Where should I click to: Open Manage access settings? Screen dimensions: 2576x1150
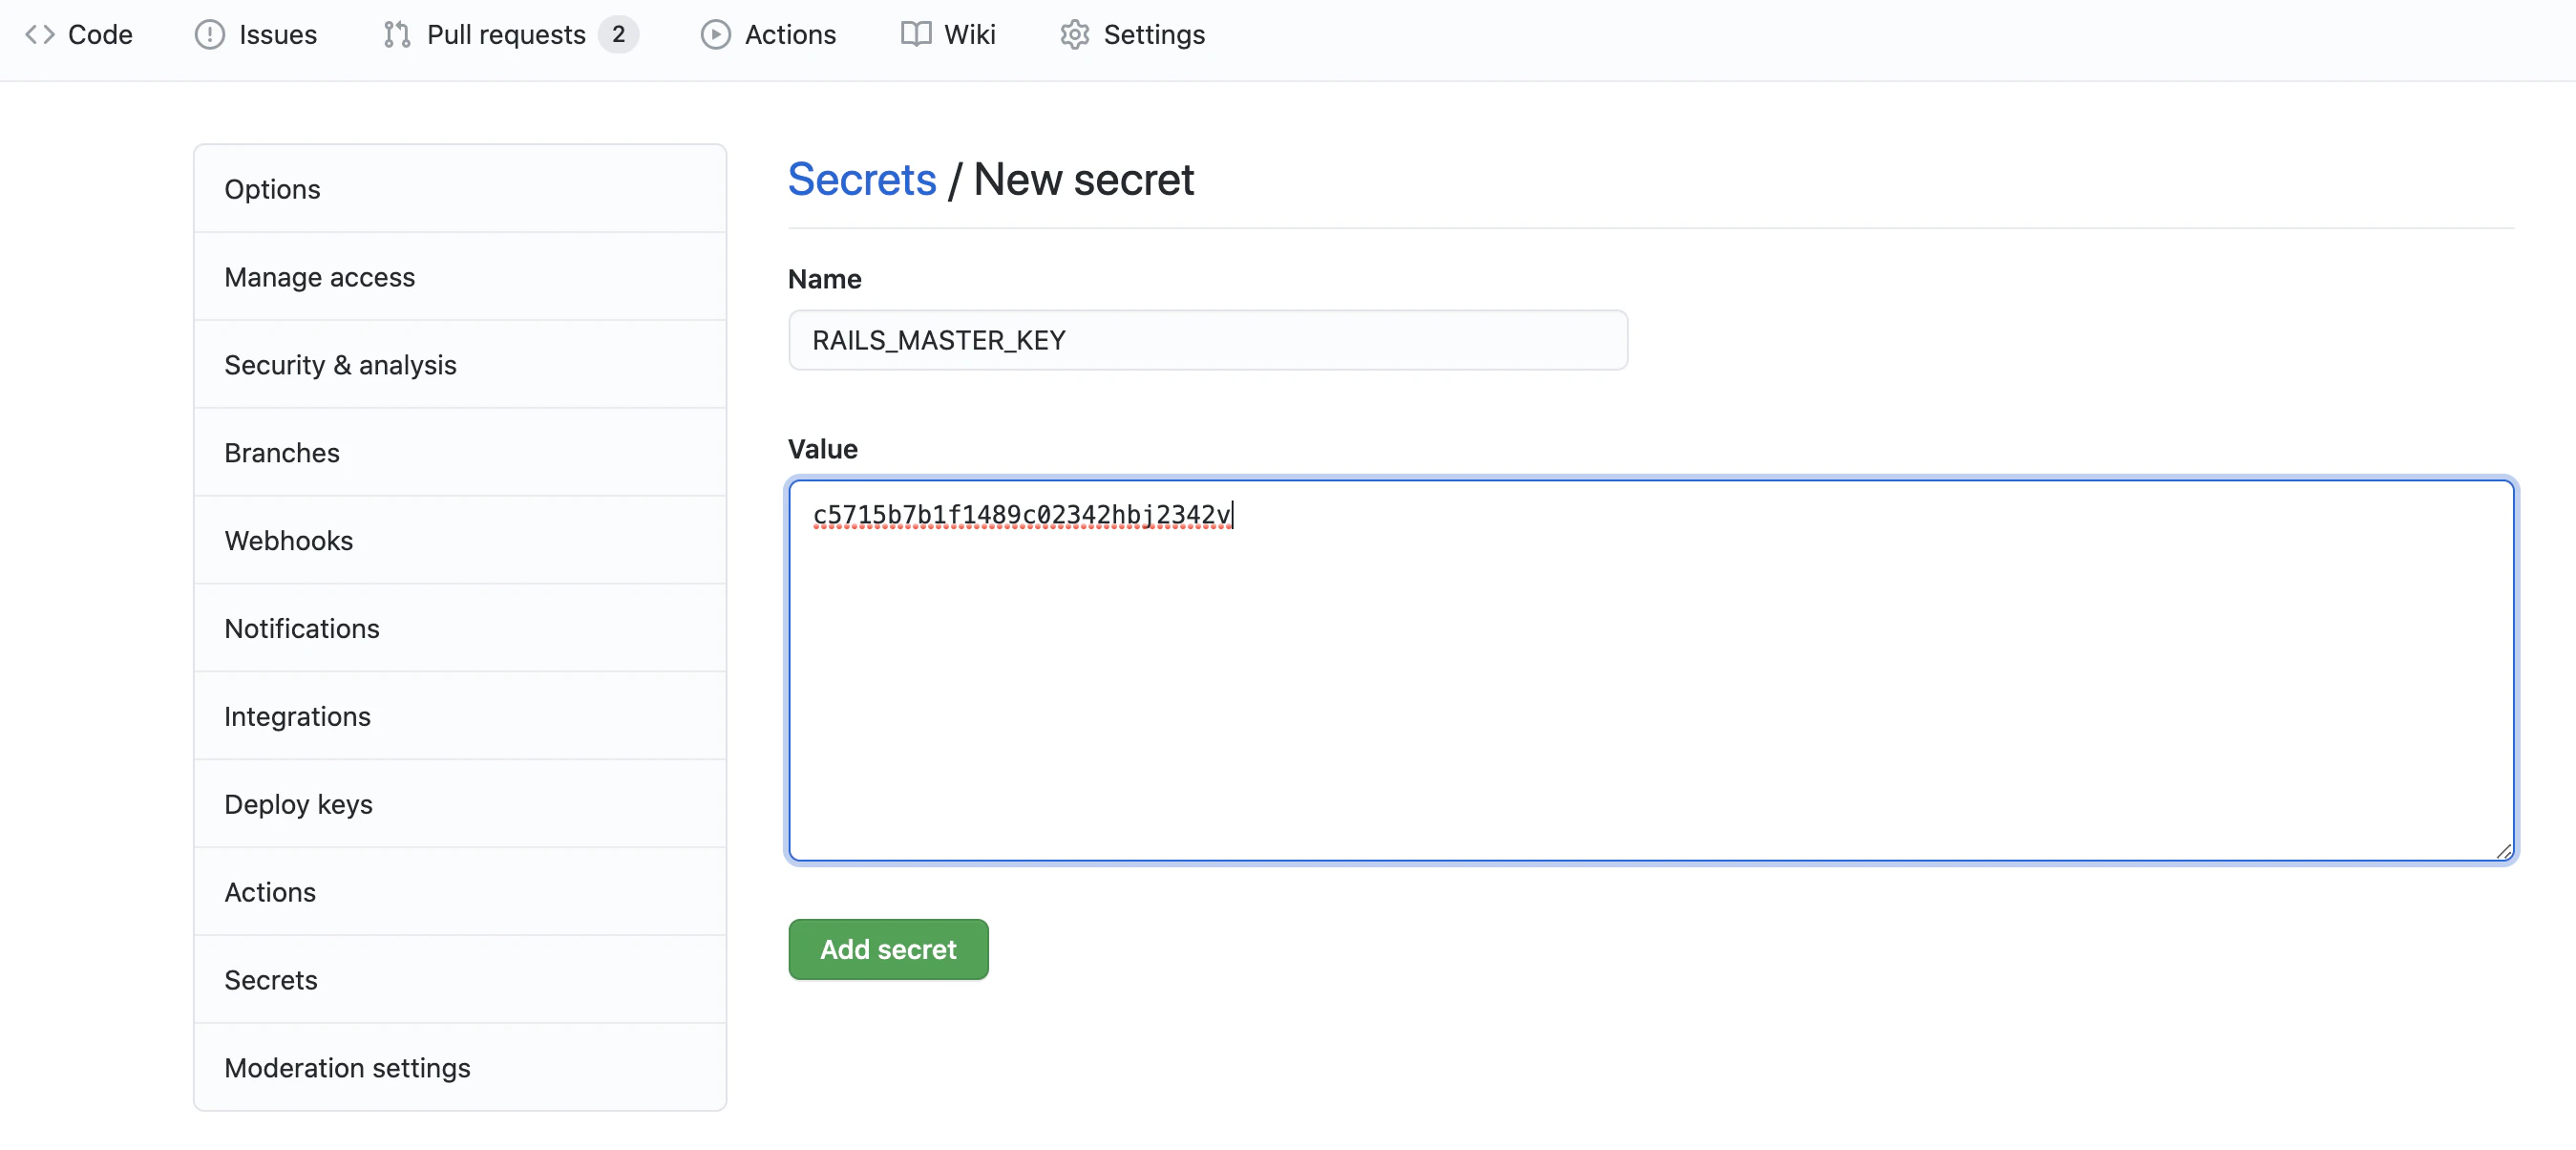[460, 277]
